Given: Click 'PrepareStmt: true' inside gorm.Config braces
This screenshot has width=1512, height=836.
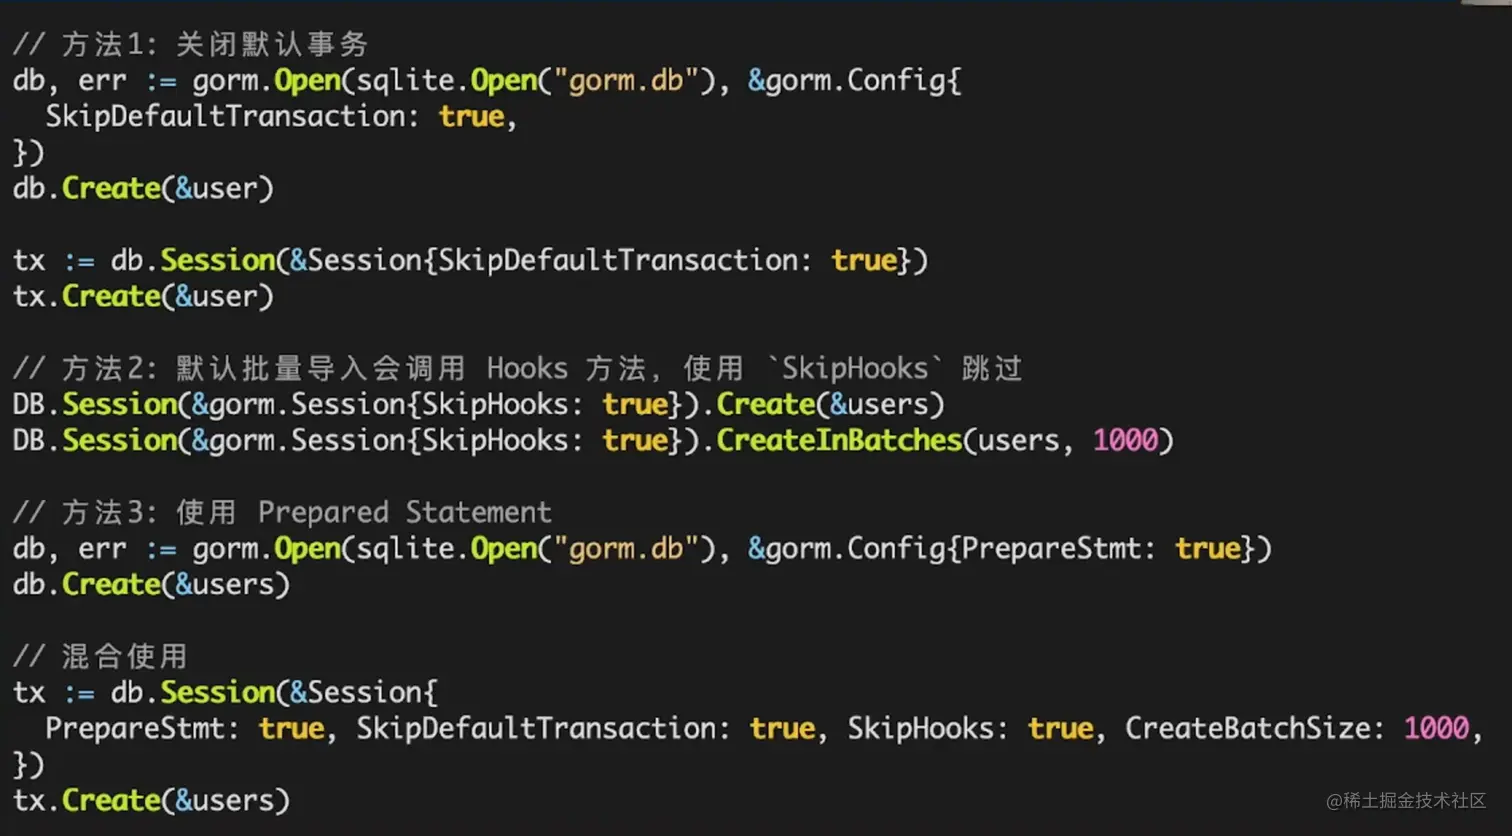Looking at the screenshot, I should click(x=1101, y=548).
